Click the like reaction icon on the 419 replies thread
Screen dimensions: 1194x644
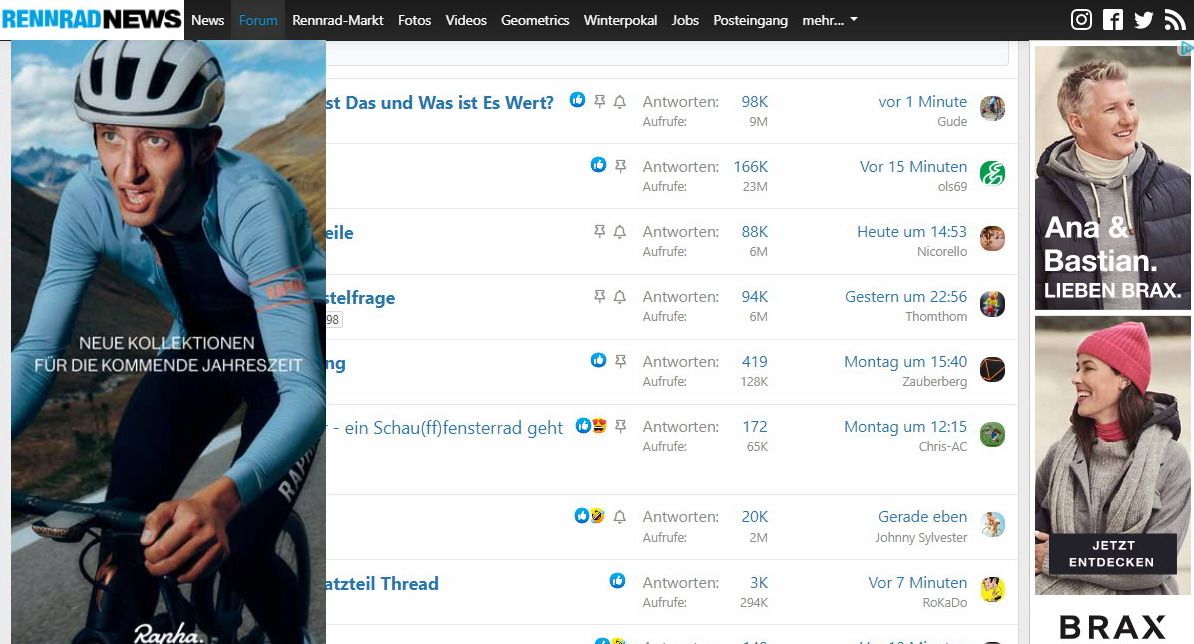click(598, 361)
